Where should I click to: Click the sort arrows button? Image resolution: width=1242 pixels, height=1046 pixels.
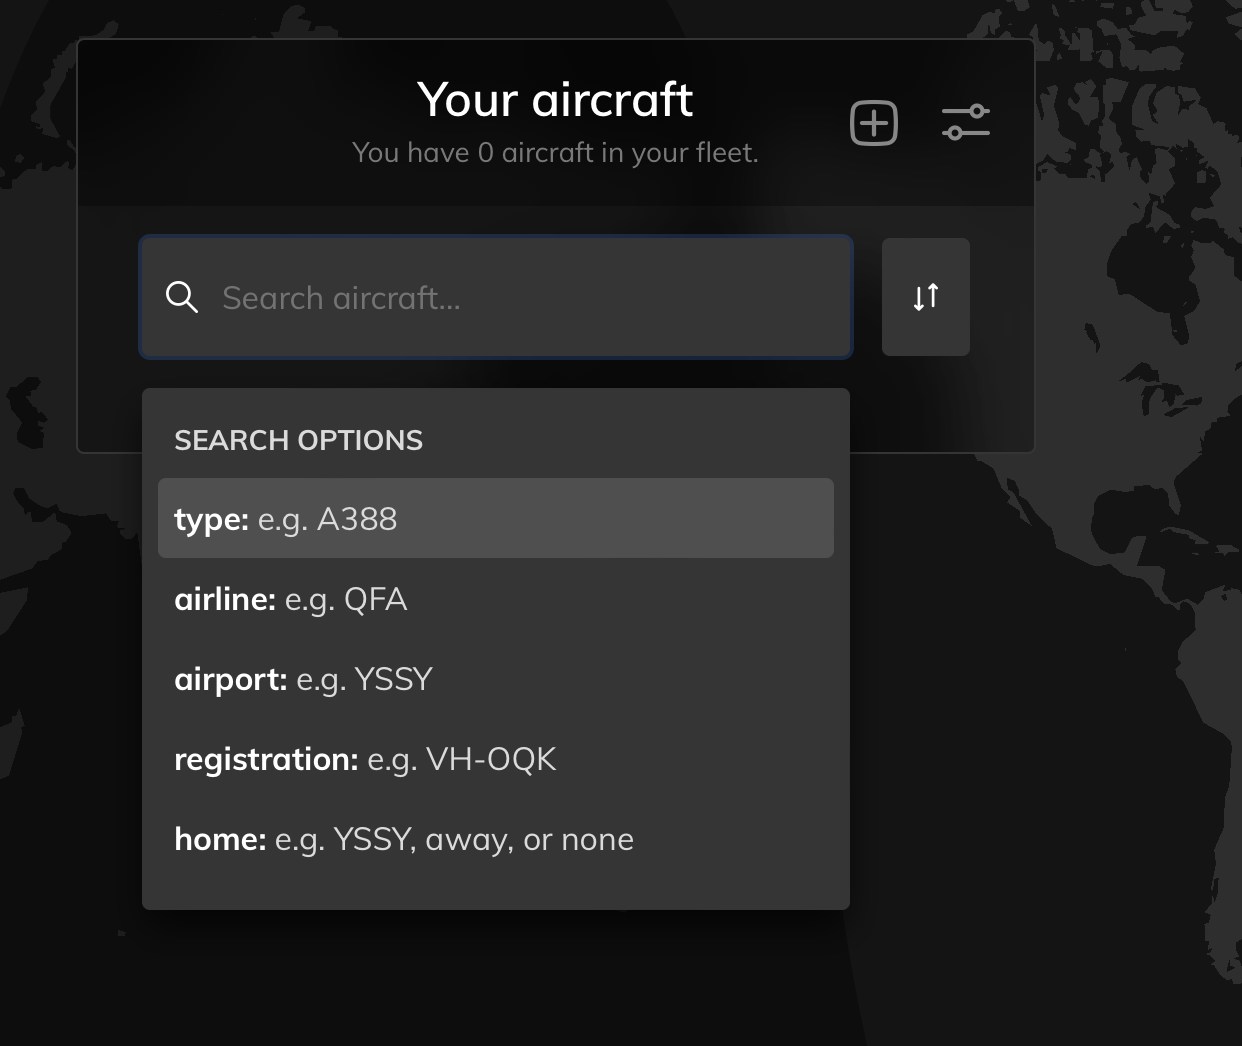(x=926, y=297)
